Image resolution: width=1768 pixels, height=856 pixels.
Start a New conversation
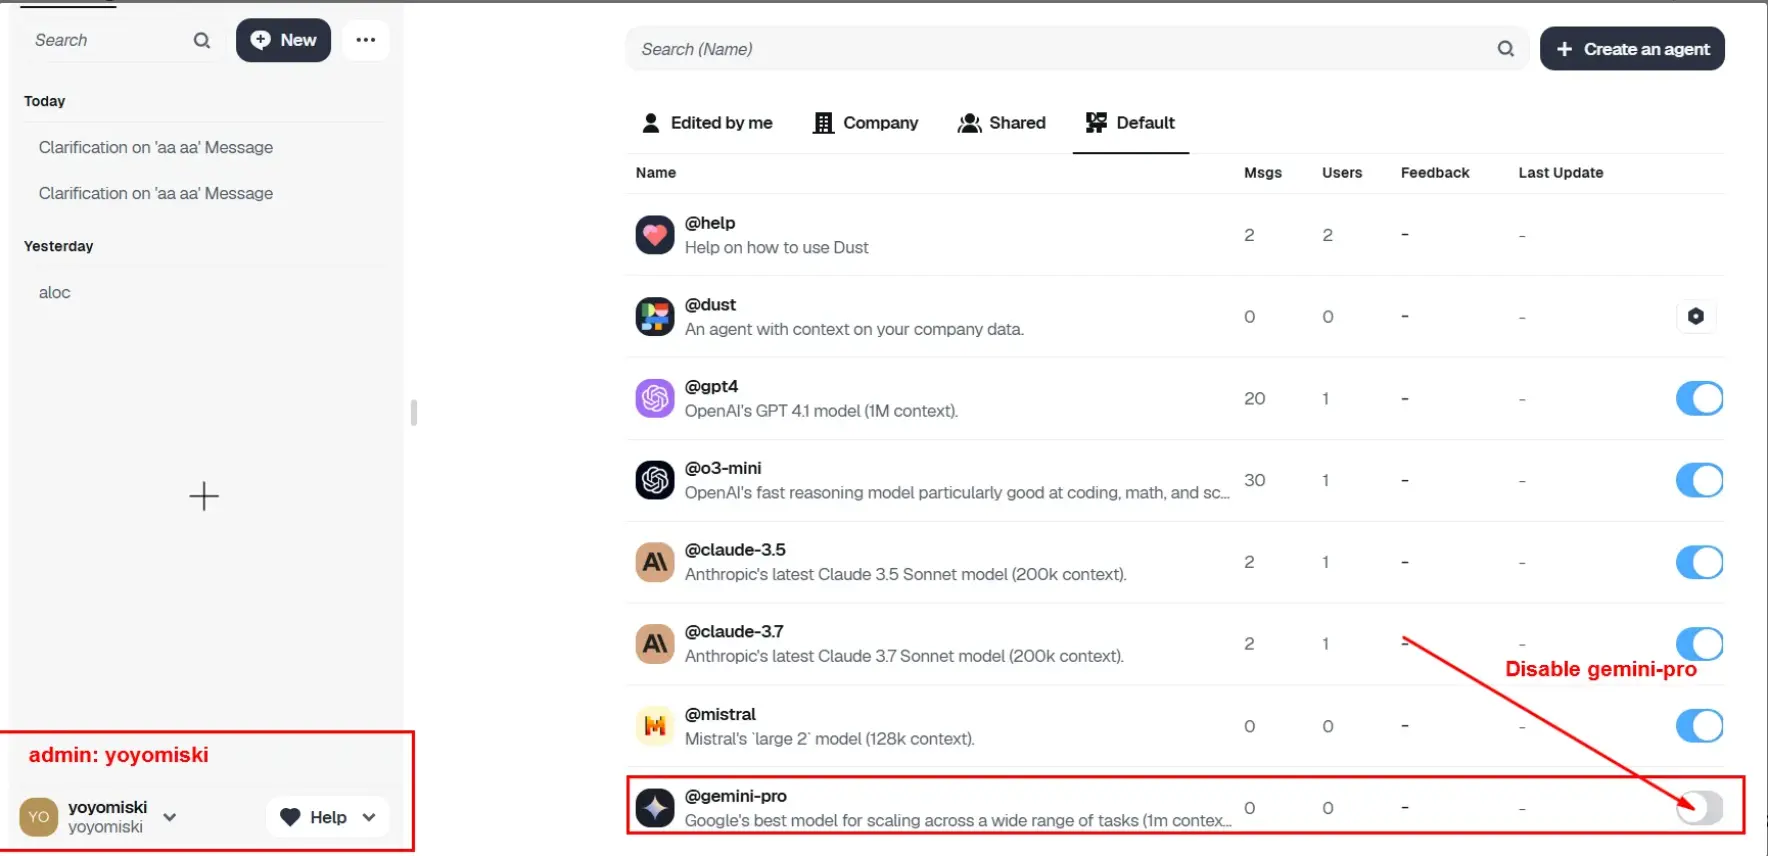tap(283, 40)
